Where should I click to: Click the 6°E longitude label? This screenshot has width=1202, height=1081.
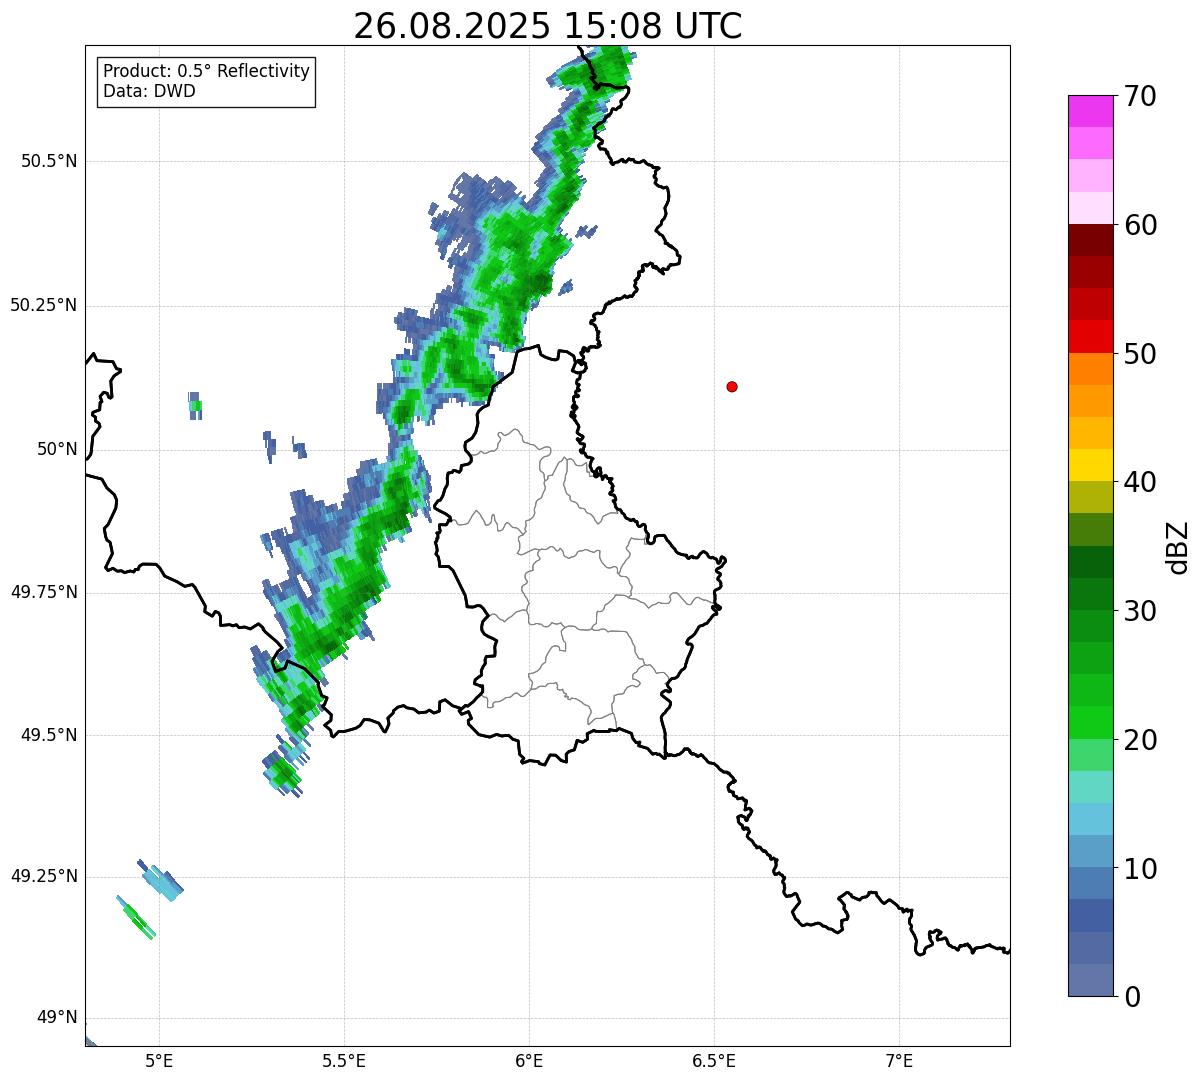[x=529, y=1061]
